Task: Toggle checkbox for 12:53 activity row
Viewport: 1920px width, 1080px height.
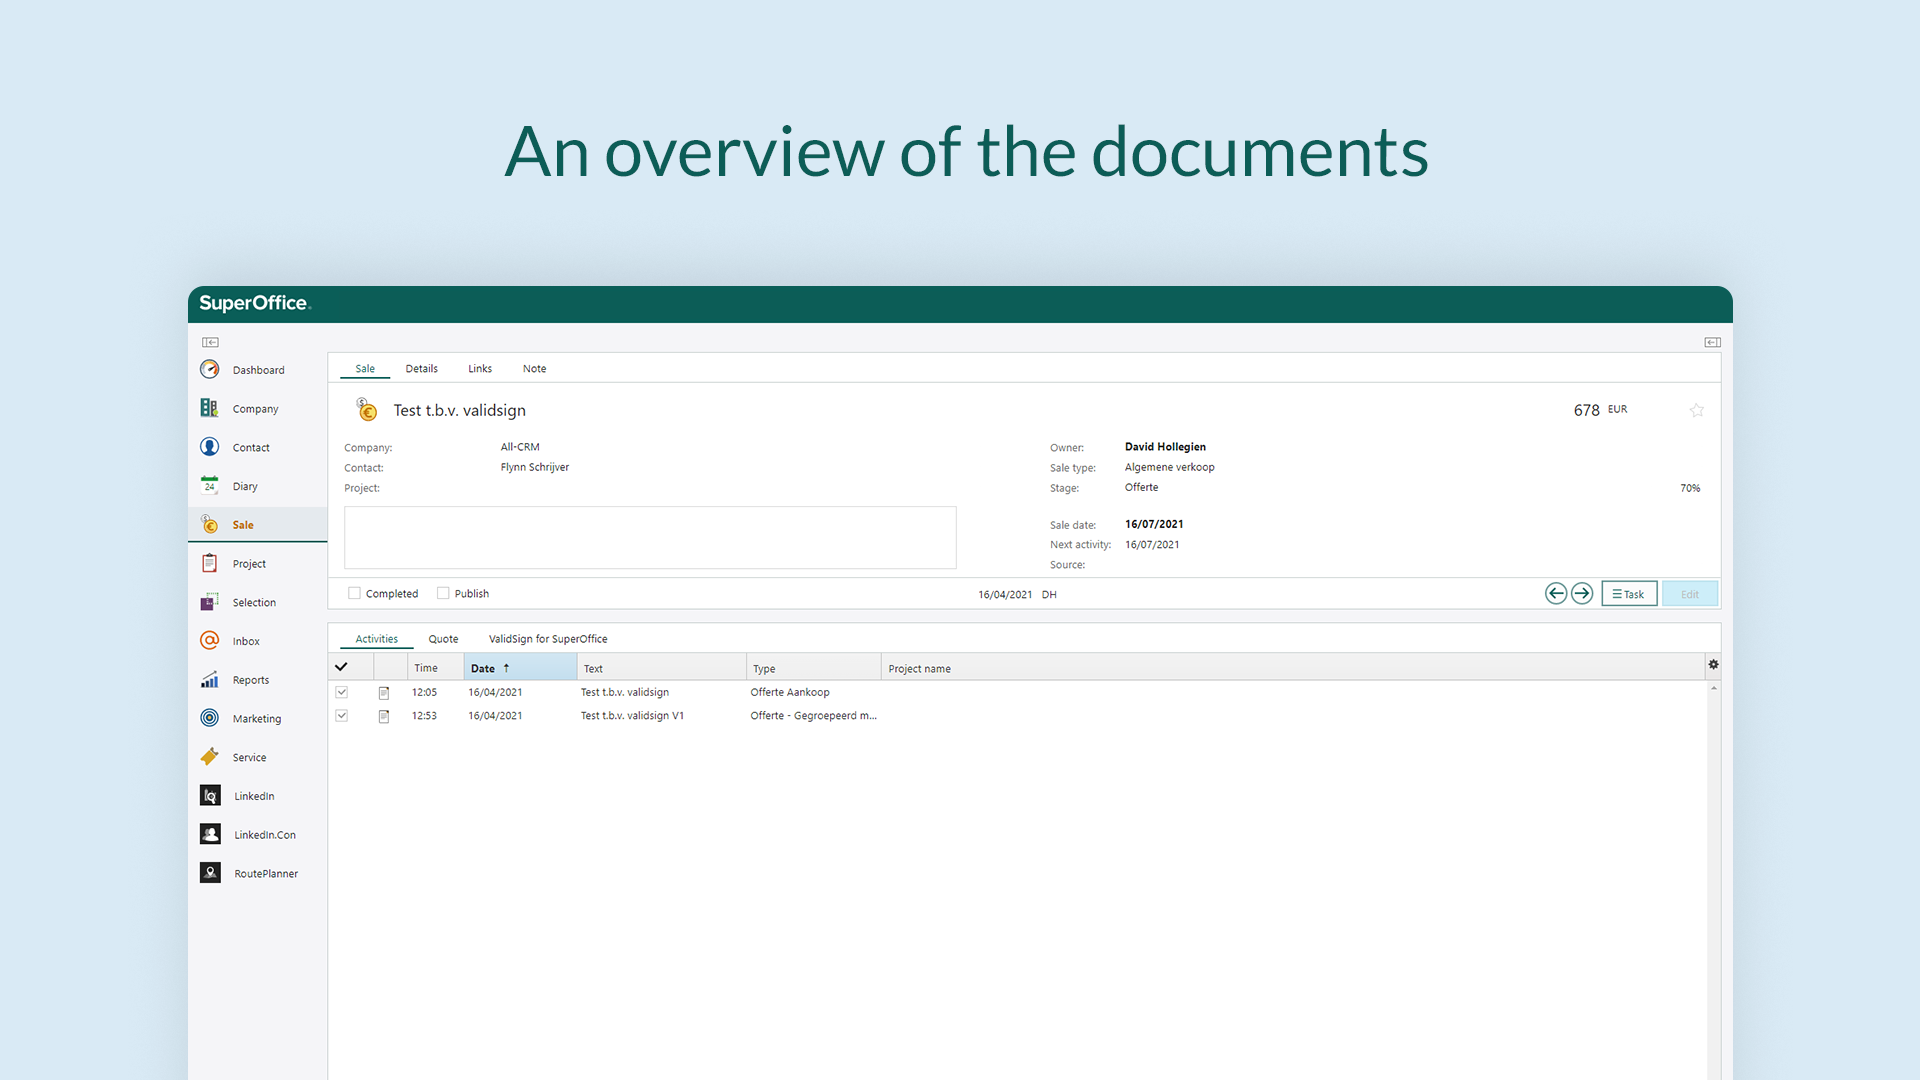Action: coord(342,716)
